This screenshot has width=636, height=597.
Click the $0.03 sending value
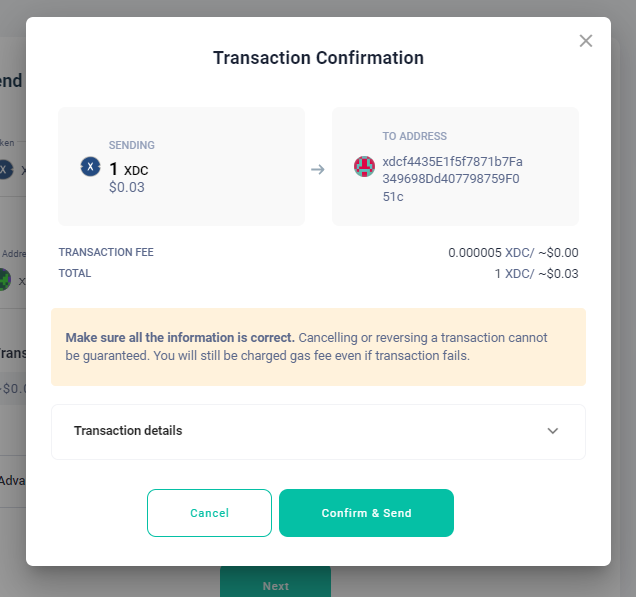[x=127, y=187]
